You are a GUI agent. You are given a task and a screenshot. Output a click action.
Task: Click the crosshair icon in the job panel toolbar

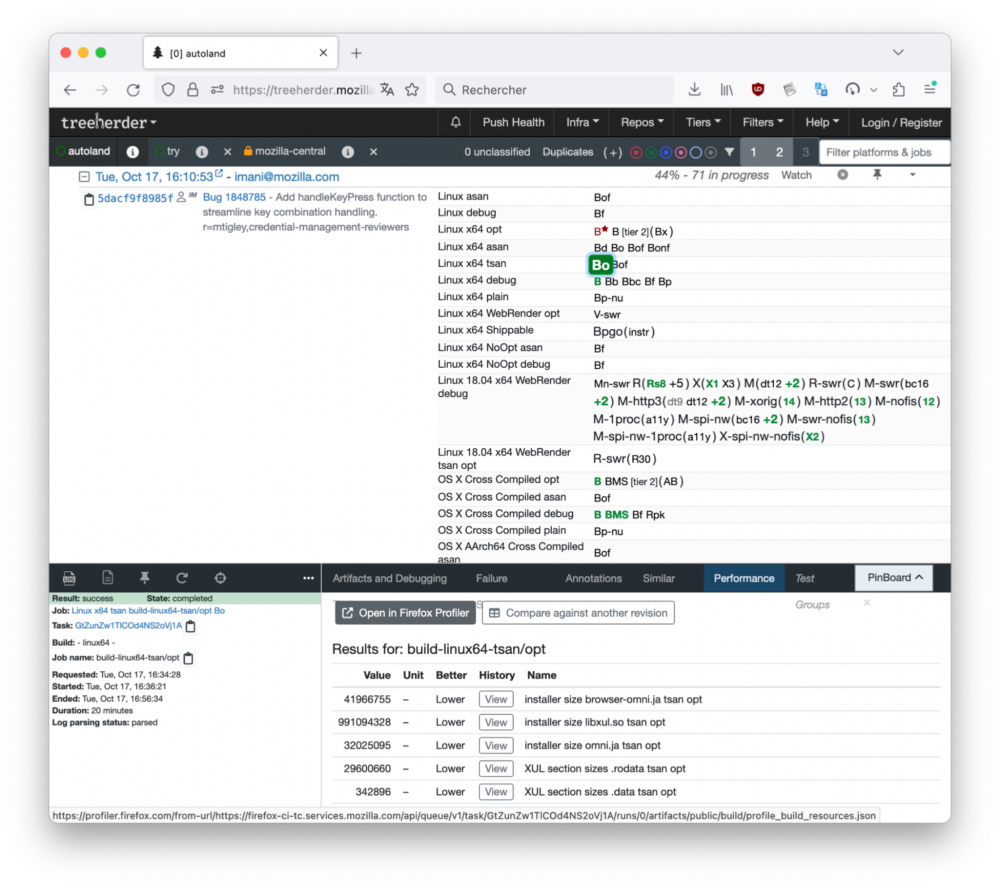point(220,578)
